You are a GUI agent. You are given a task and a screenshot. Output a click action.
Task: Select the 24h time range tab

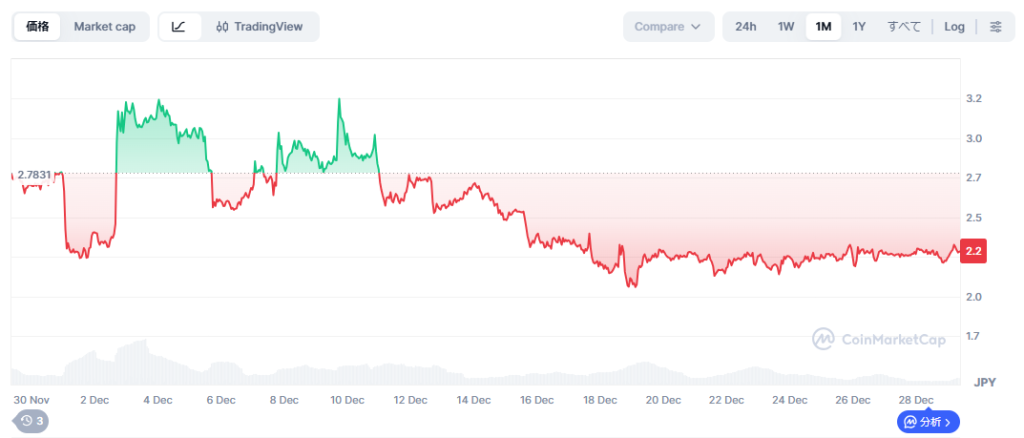pos(746,27)
